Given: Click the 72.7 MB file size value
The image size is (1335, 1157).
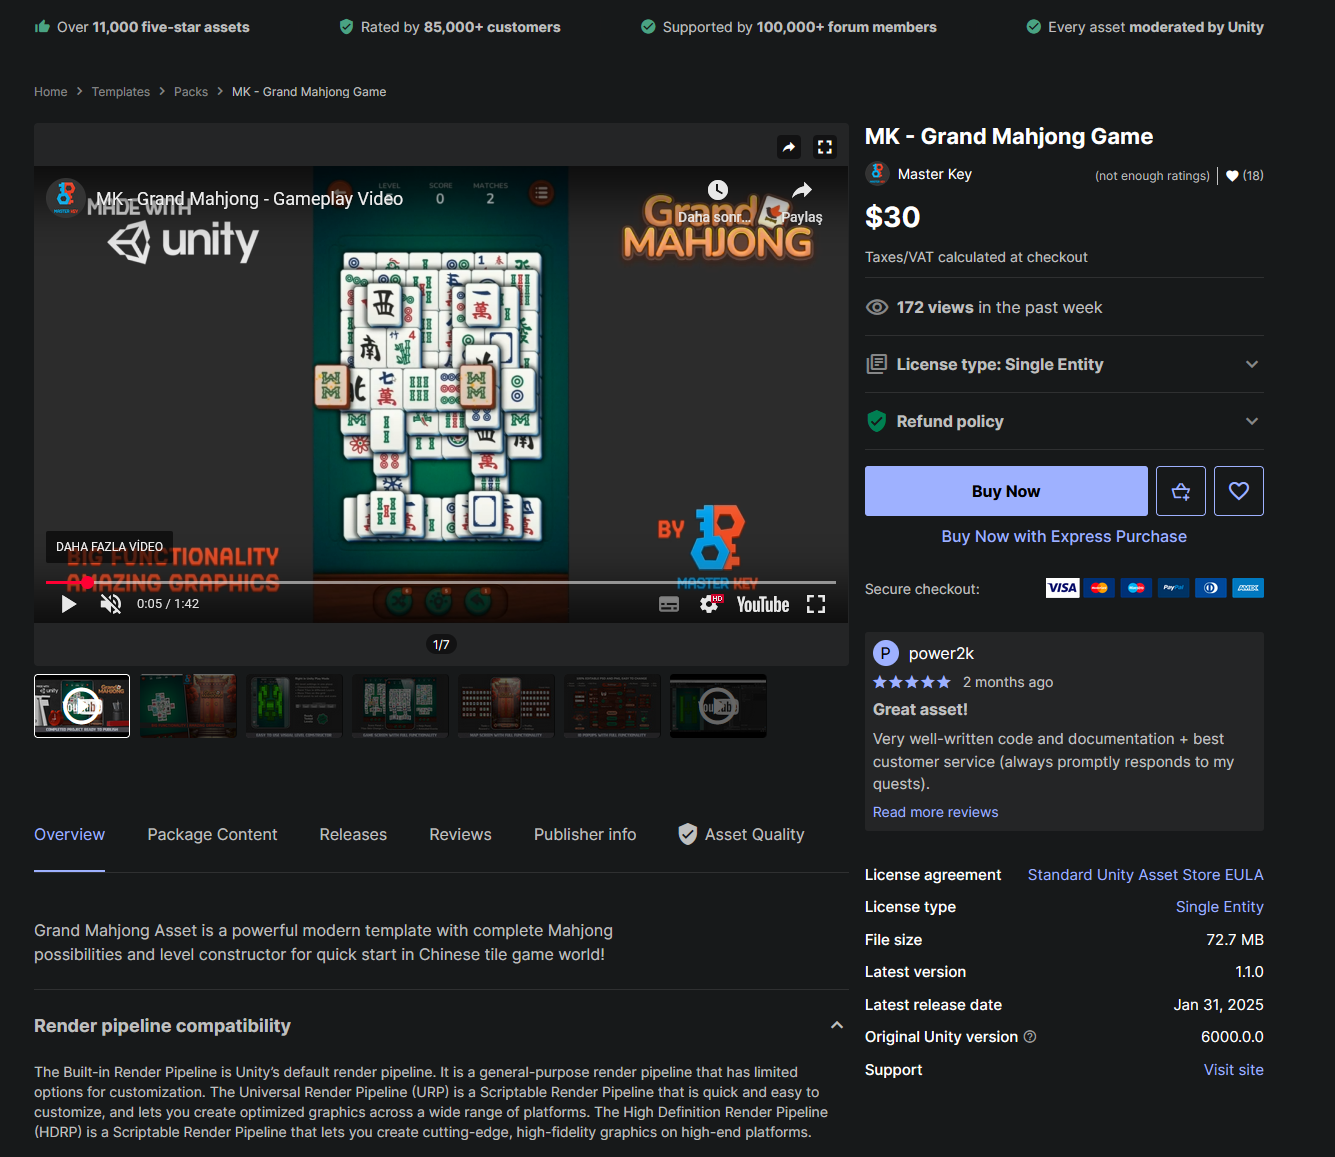Looking at the screenshot, I should click(x=1235, y=940).
